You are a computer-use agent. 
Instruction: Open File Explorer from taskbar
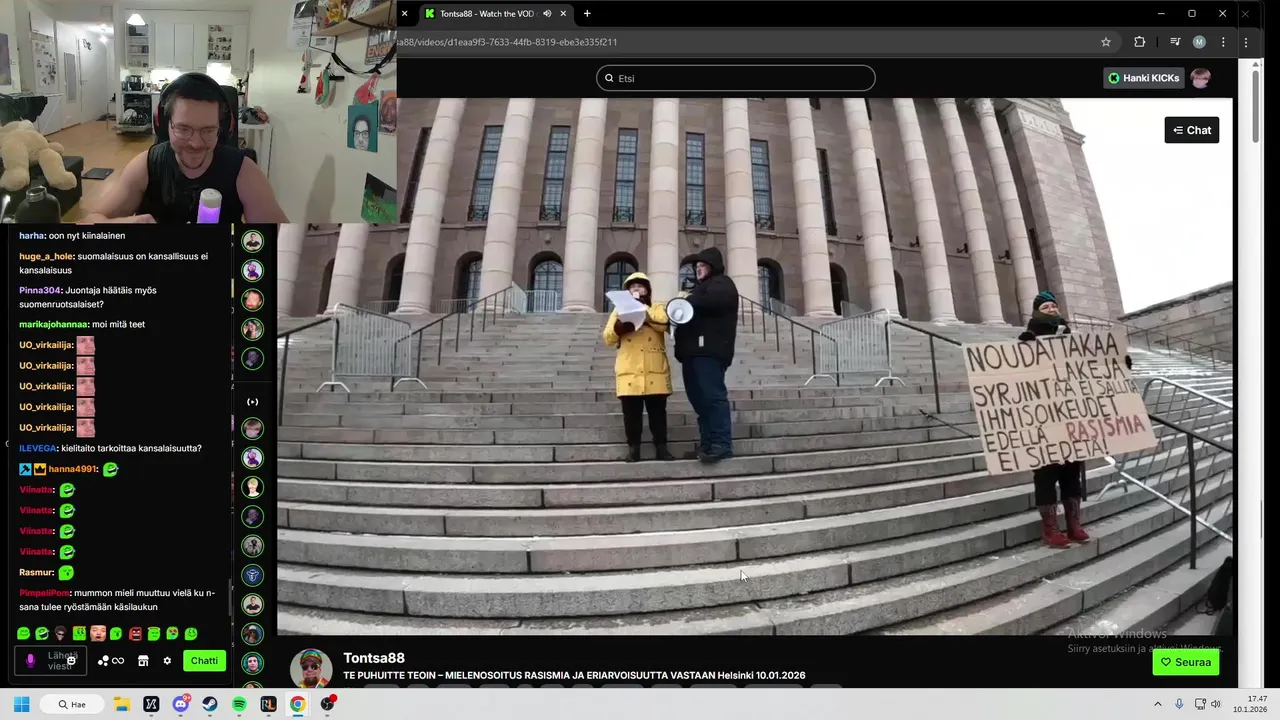(121, 704)
